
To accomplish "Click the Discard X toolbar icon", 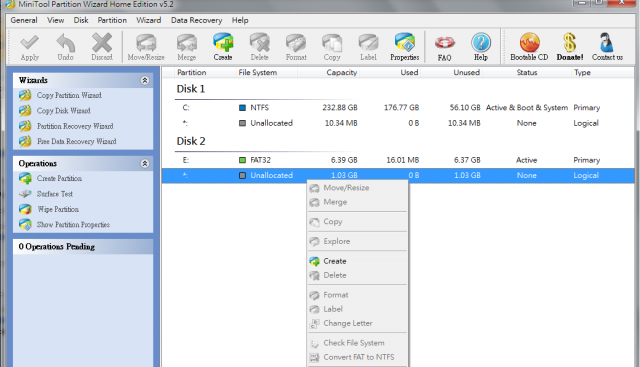I will (x=102, y=47).
